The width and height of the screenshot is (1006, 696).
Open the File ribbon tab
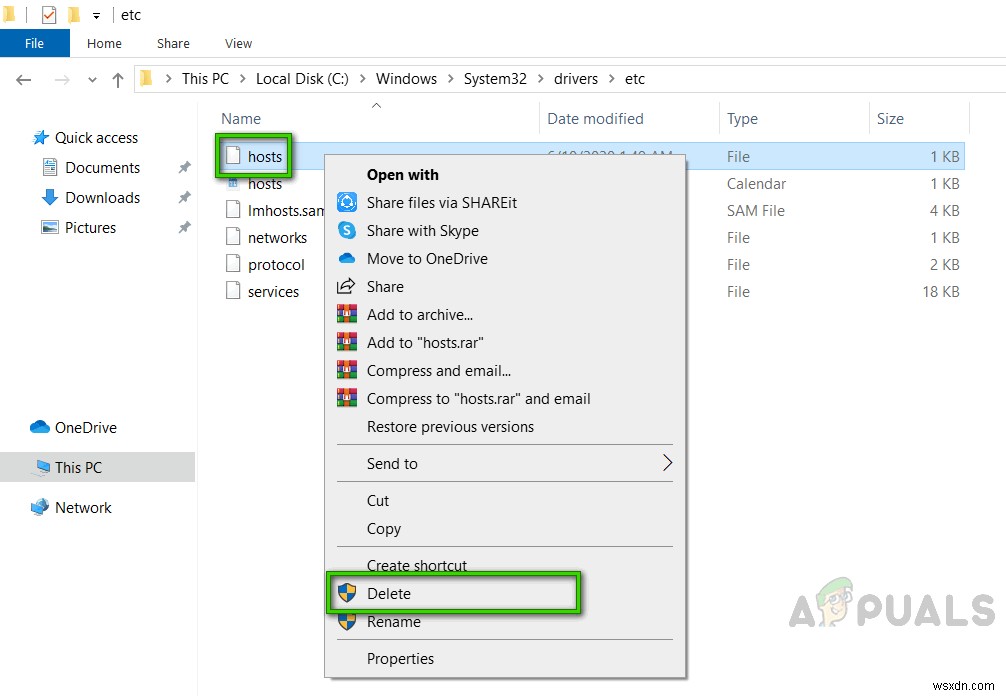click(x=35, y=44)
